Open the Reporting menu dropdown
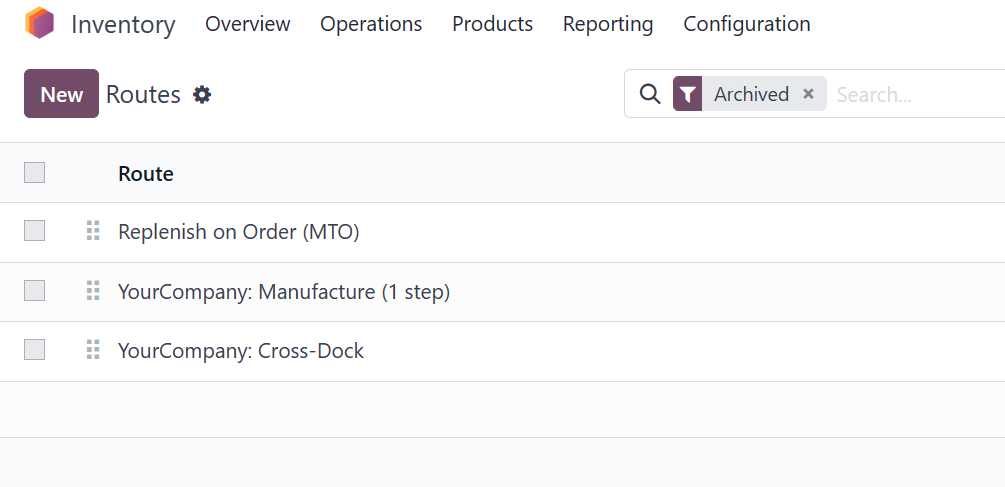 (608, 24)
